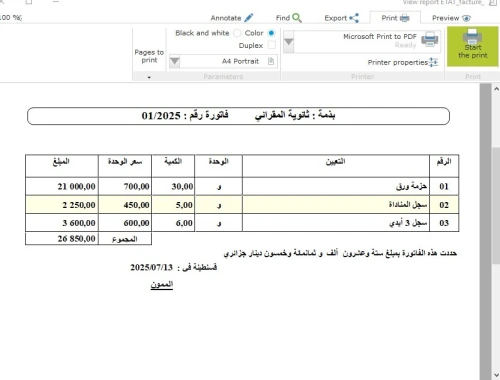Click the amount 21 000,00
Image resolution: width=500 pixels, height=380 pixels.
76,186
